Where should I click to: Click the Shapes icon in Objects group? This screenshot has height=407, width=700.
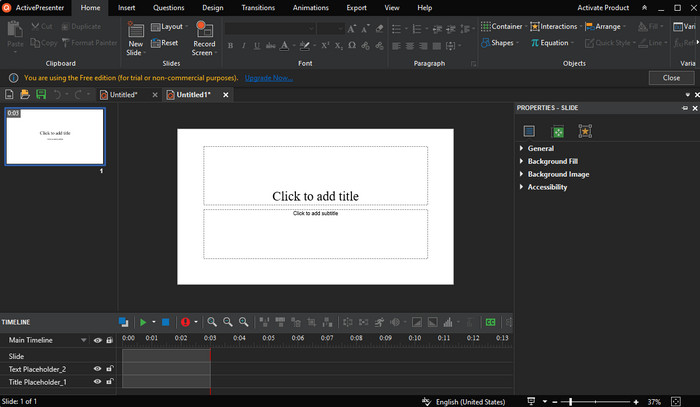click(486, 43)
